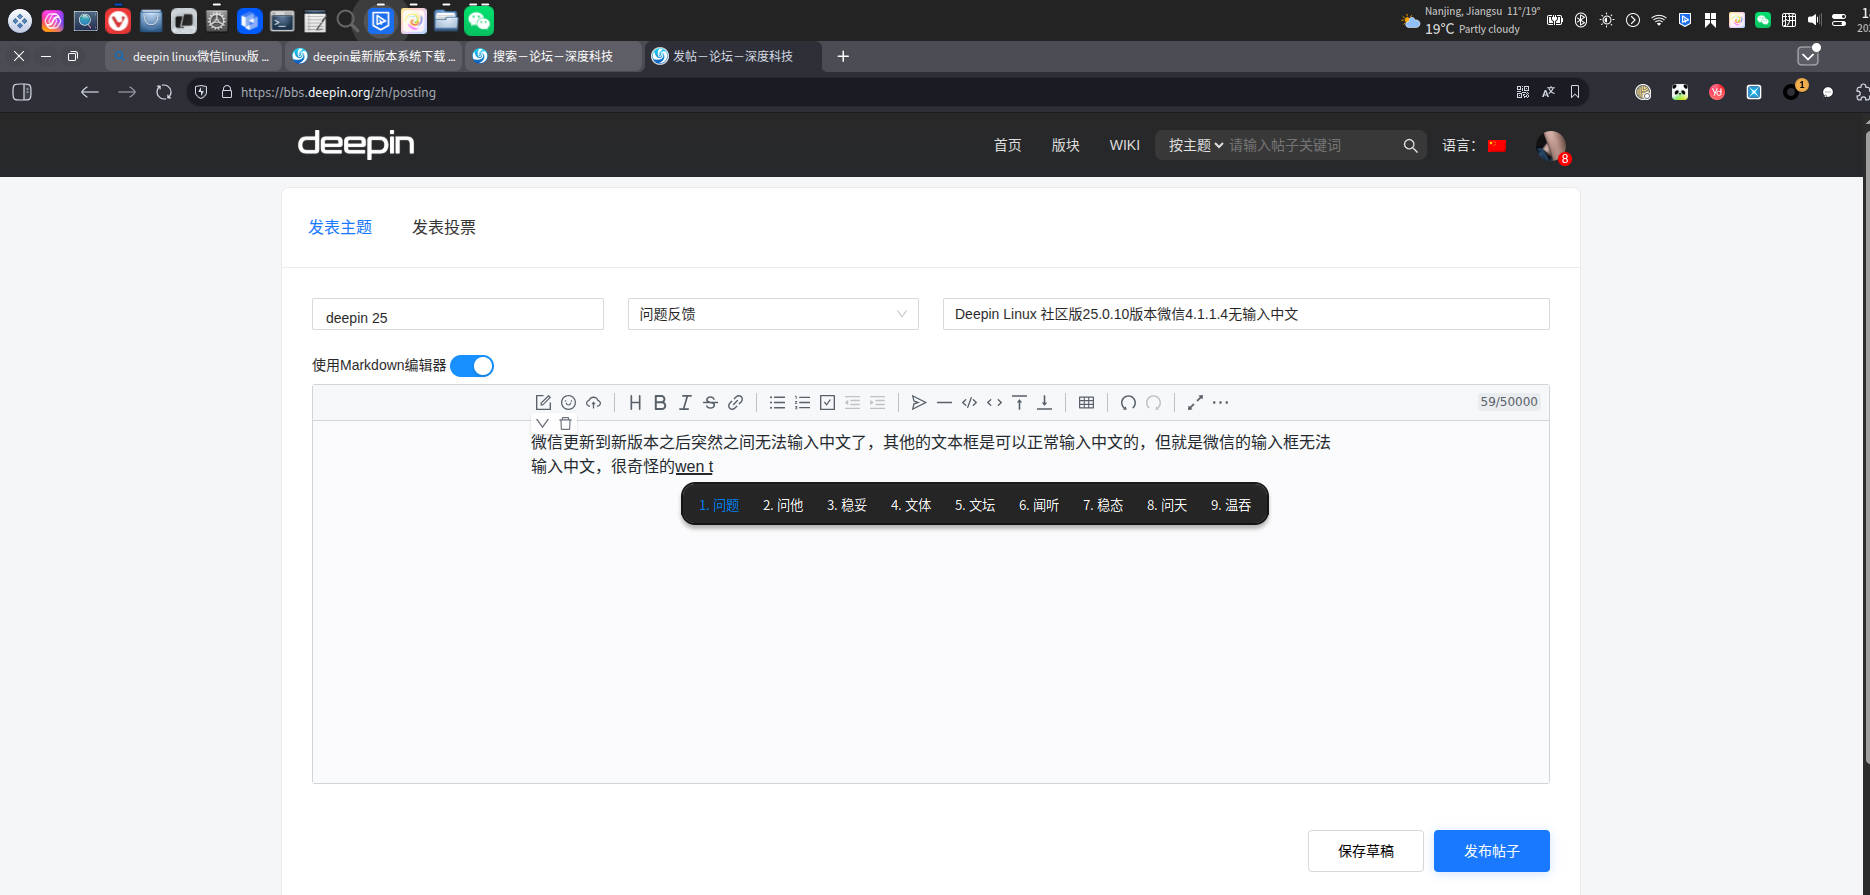Select IME candidate 1. 问题
Image resolution: width=1870 pixels, height=895 pixels.
(x=719, y=505)
